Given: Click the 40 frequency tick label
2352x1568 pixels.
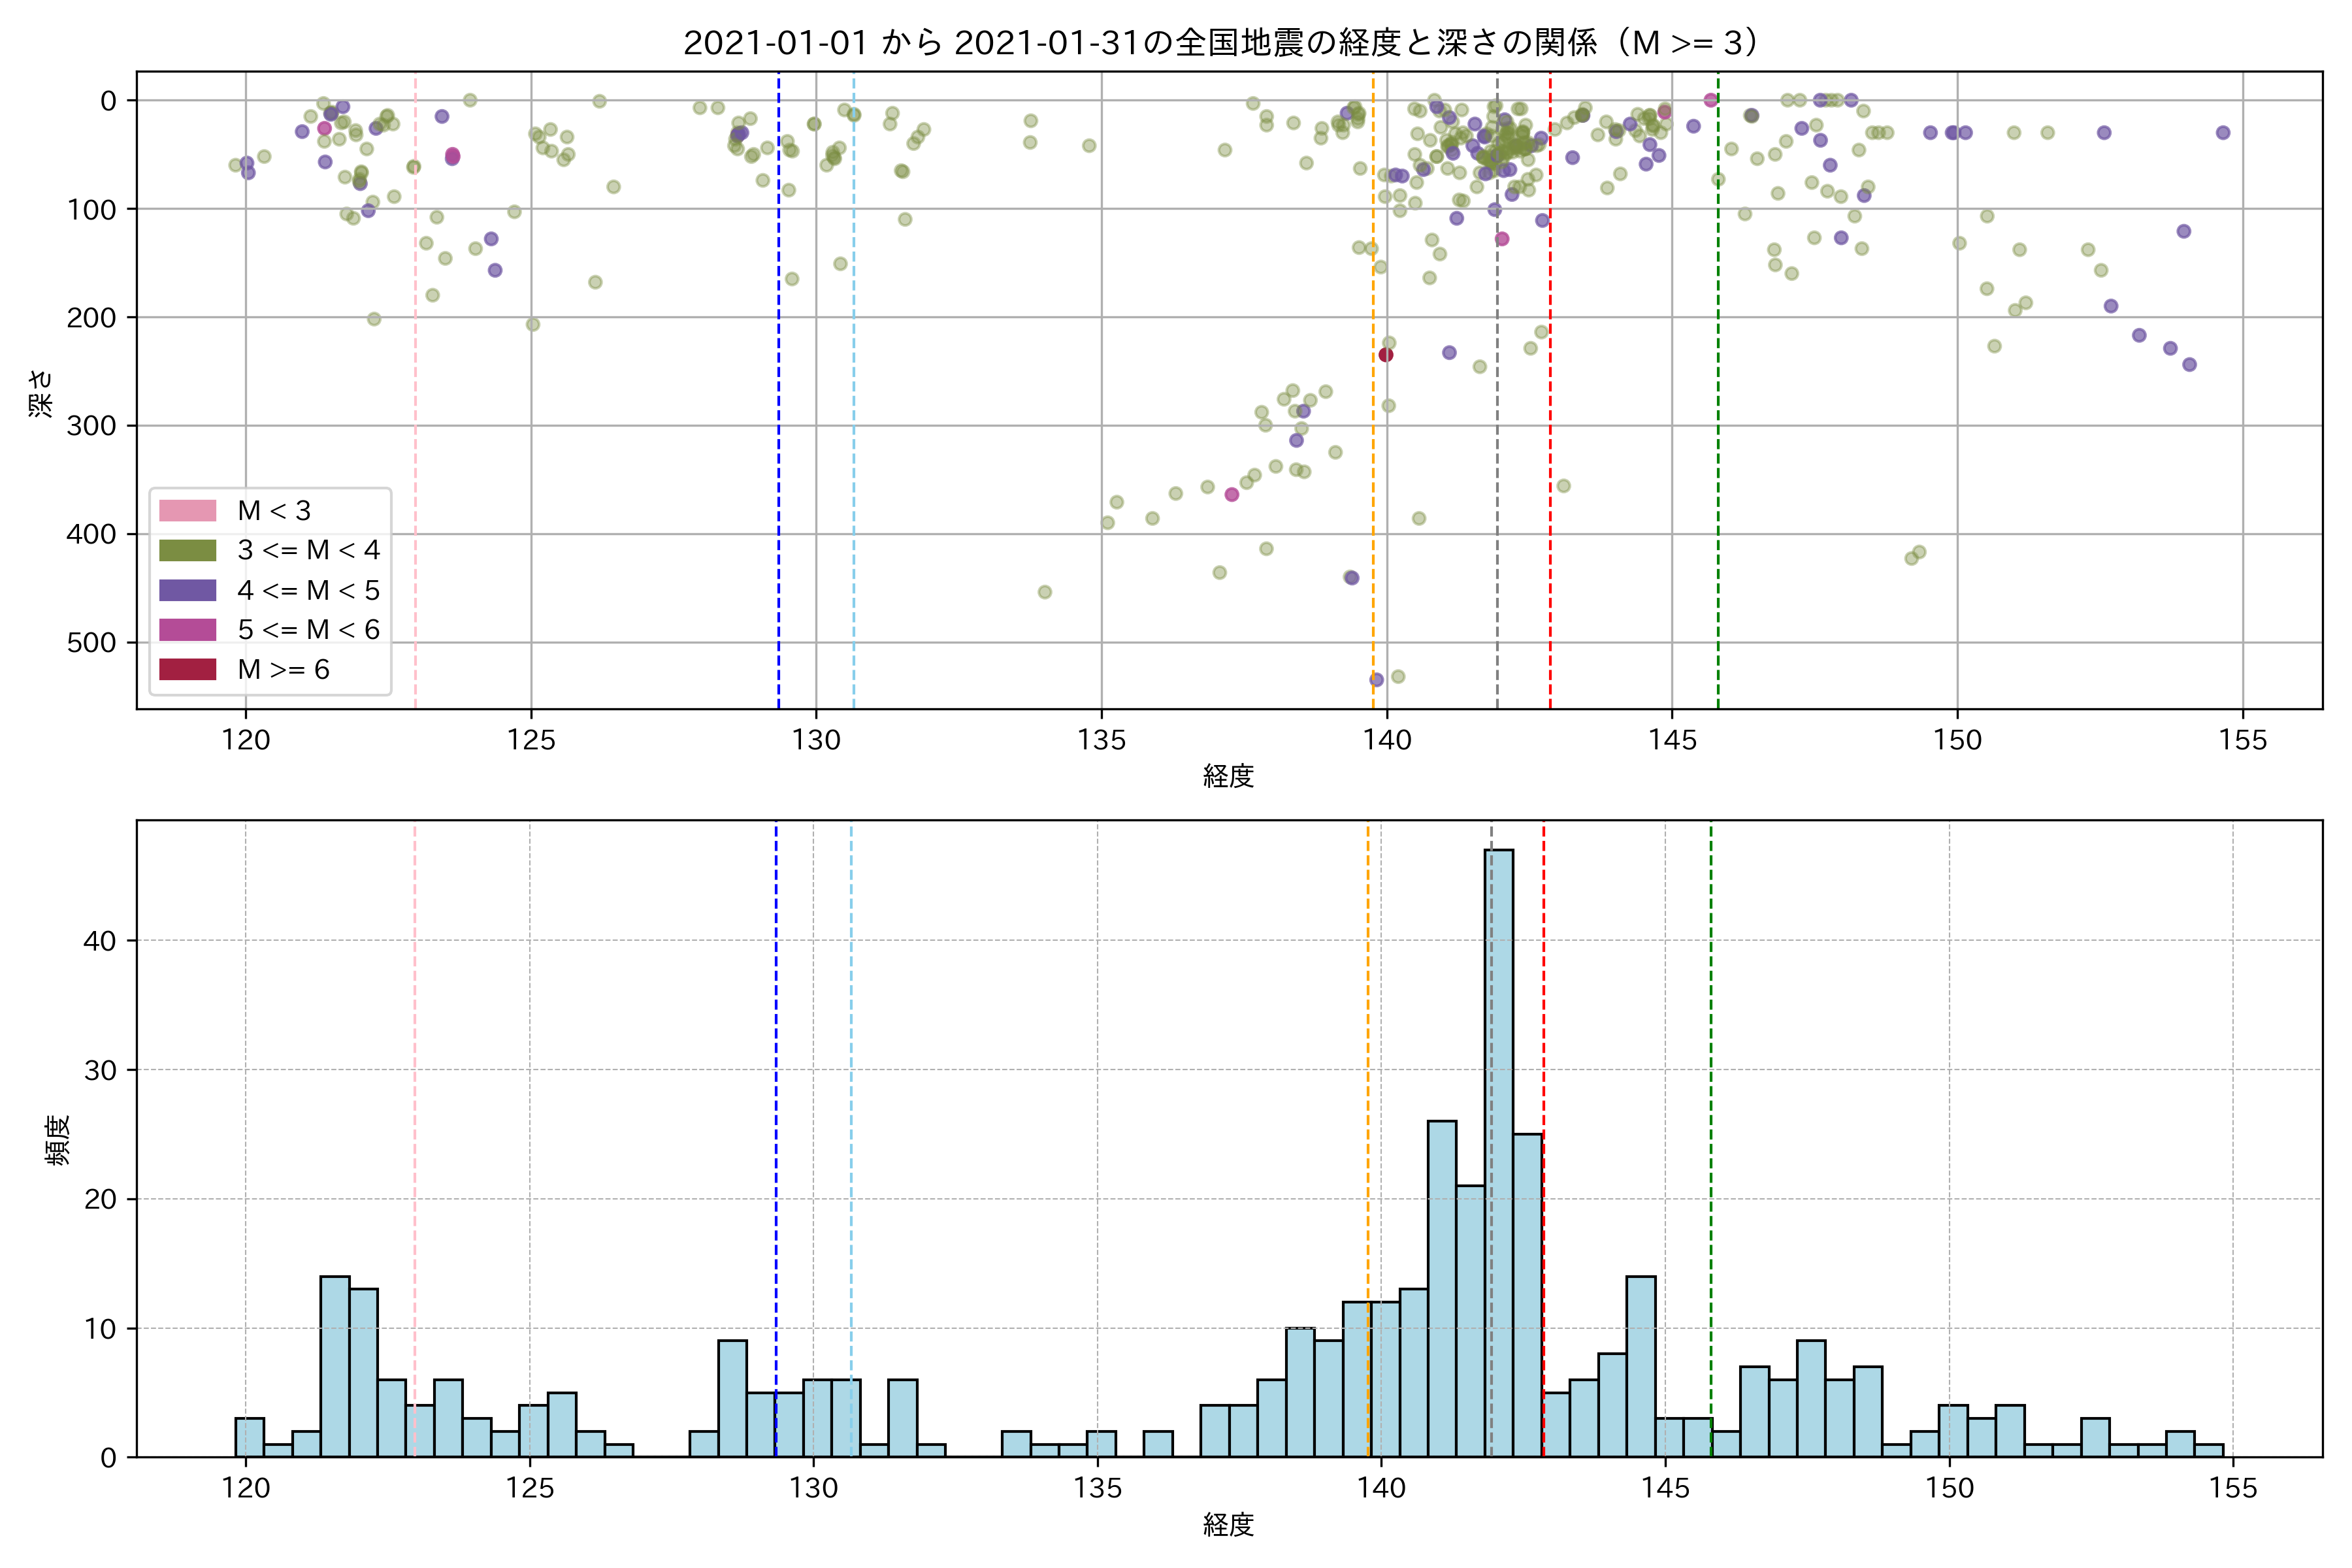Looking at the screenshot, I should pos(99,941).
